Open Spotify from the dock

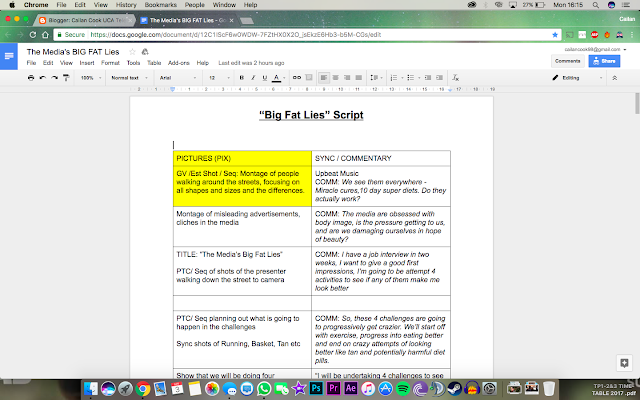[403, 388]
